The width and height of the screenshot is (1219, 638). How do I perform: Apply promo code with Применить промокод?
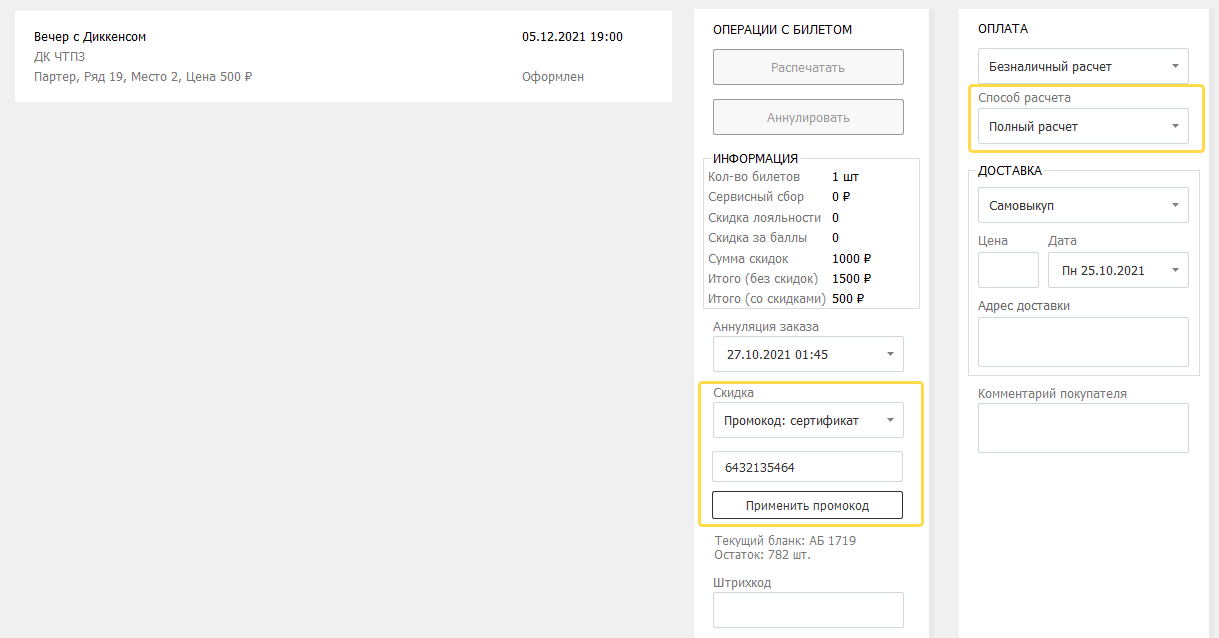tap(807, 505)
